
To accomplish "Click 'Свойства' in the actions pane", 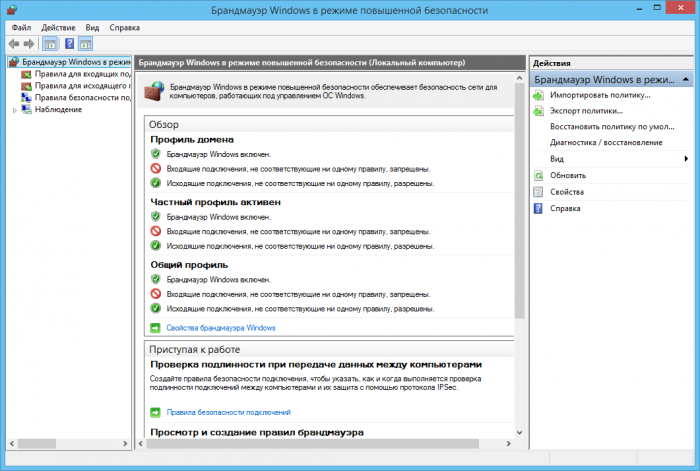I will [567, 192].
